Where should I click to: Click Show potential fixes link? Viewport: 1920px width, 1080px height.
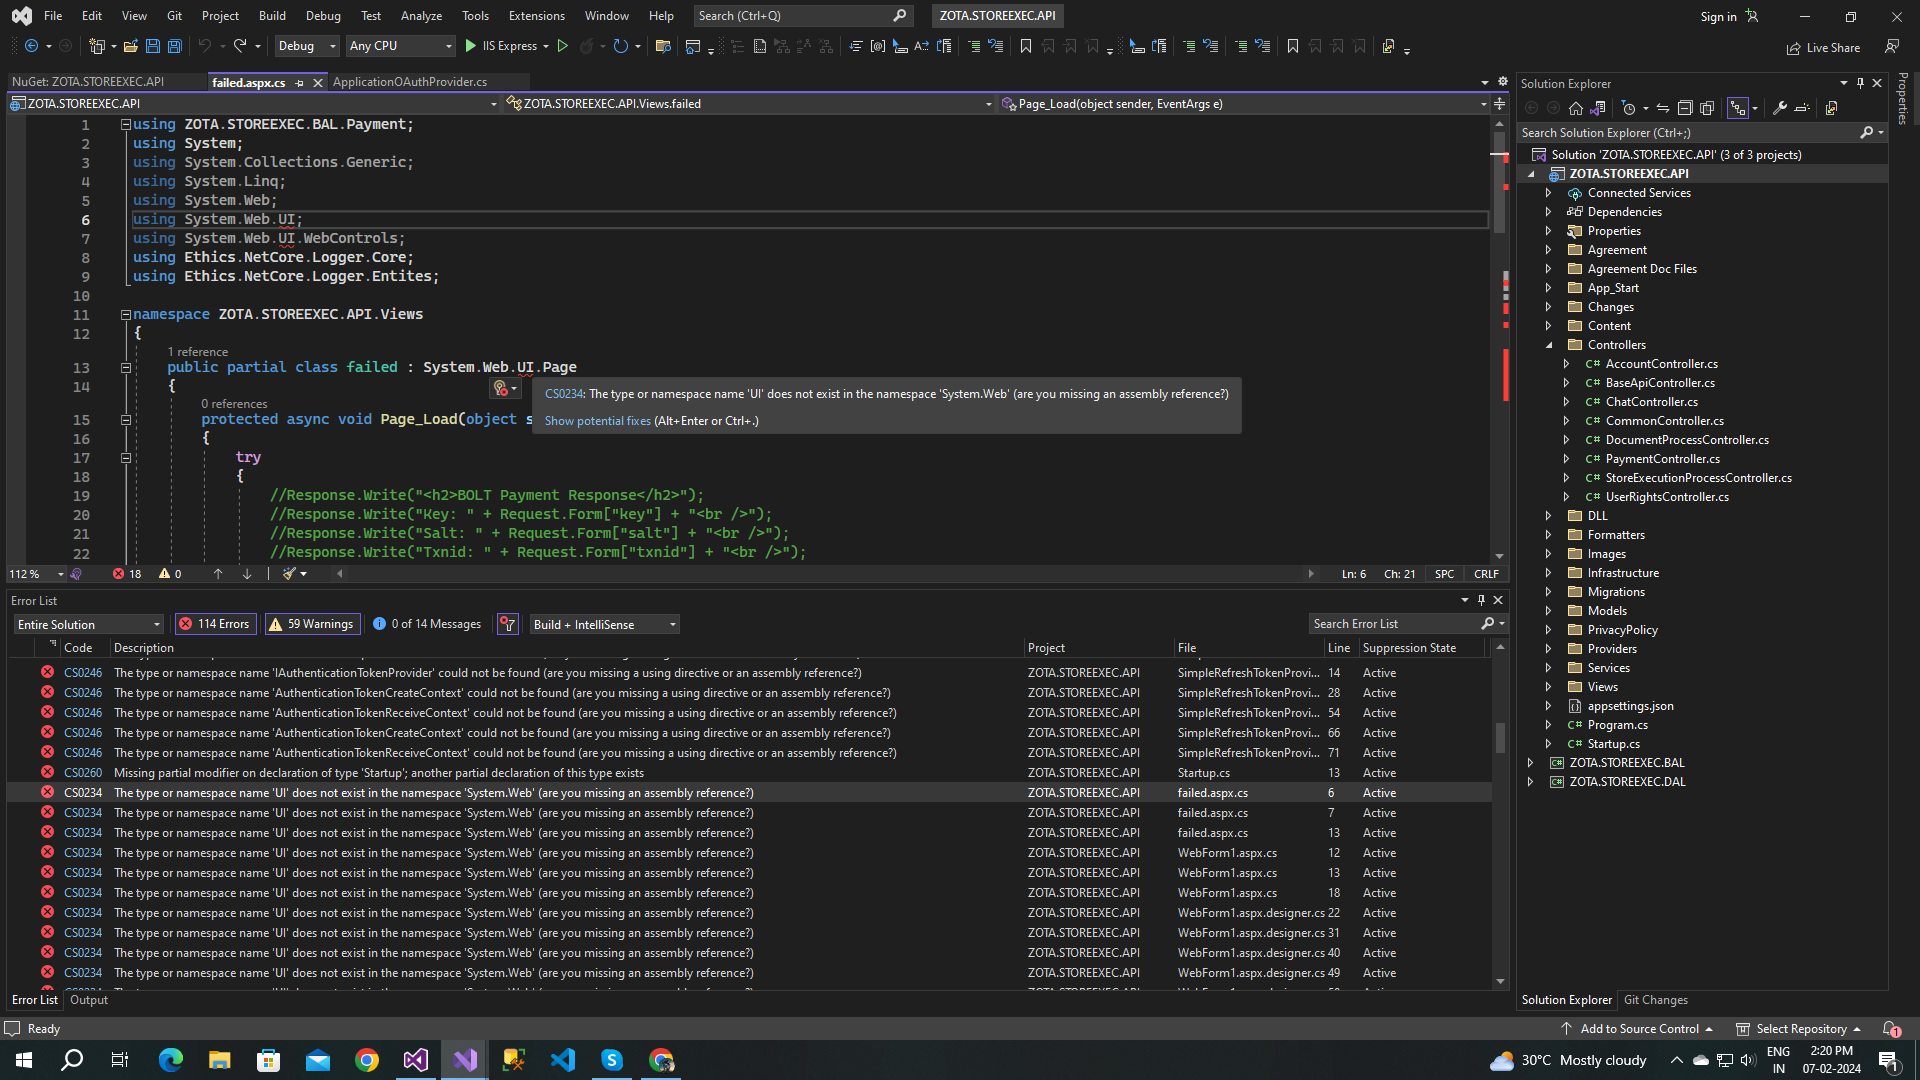(x=597, y=421)
